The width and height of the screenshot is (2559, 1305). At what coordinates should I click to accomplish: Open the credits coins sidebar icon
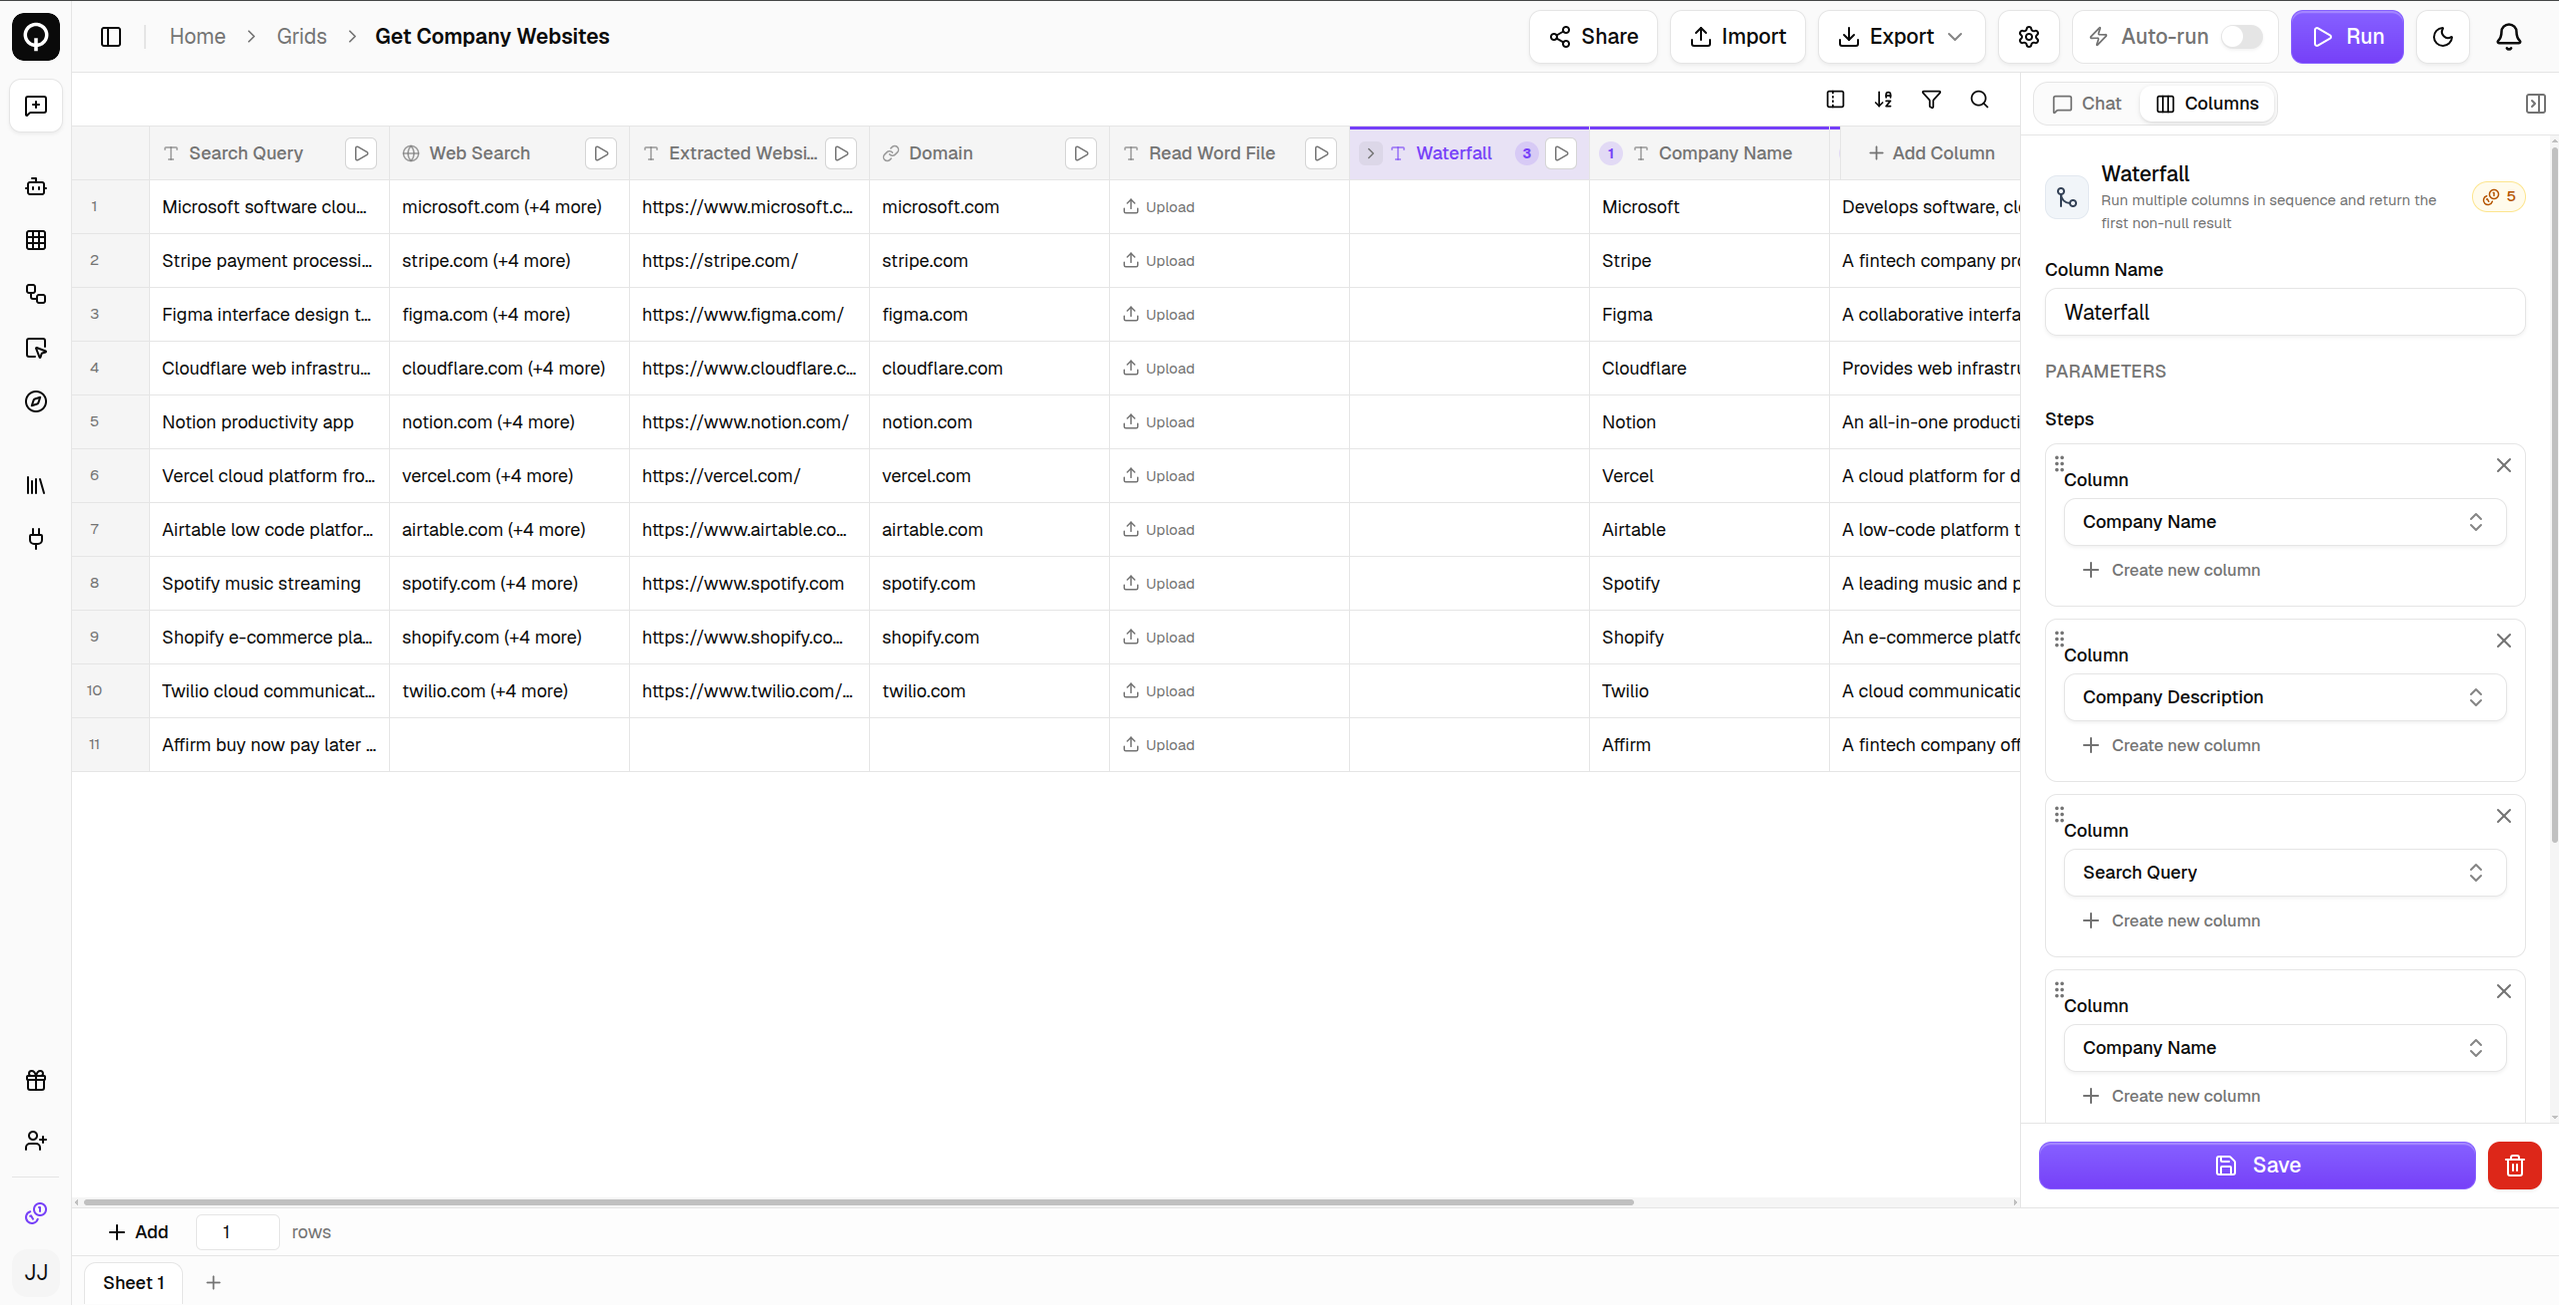pos(36,1214)
